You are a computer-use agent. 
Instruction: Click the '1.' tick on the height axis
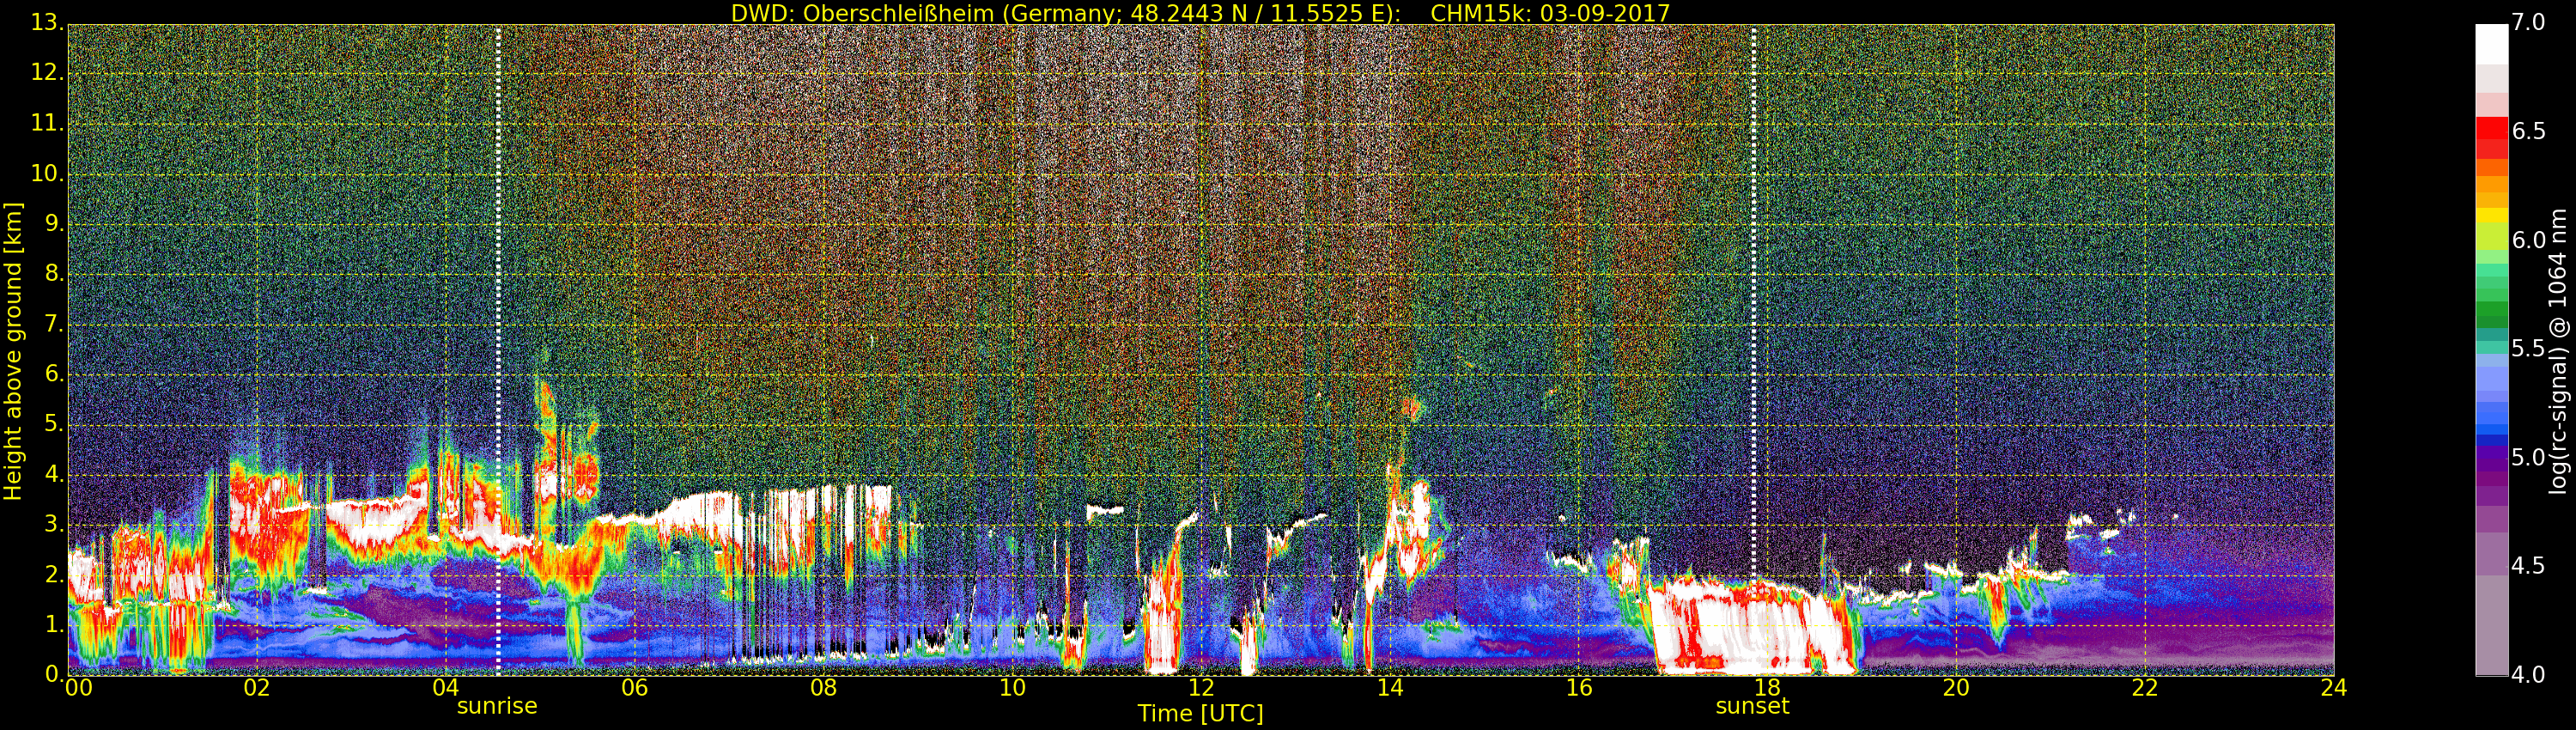54,624
